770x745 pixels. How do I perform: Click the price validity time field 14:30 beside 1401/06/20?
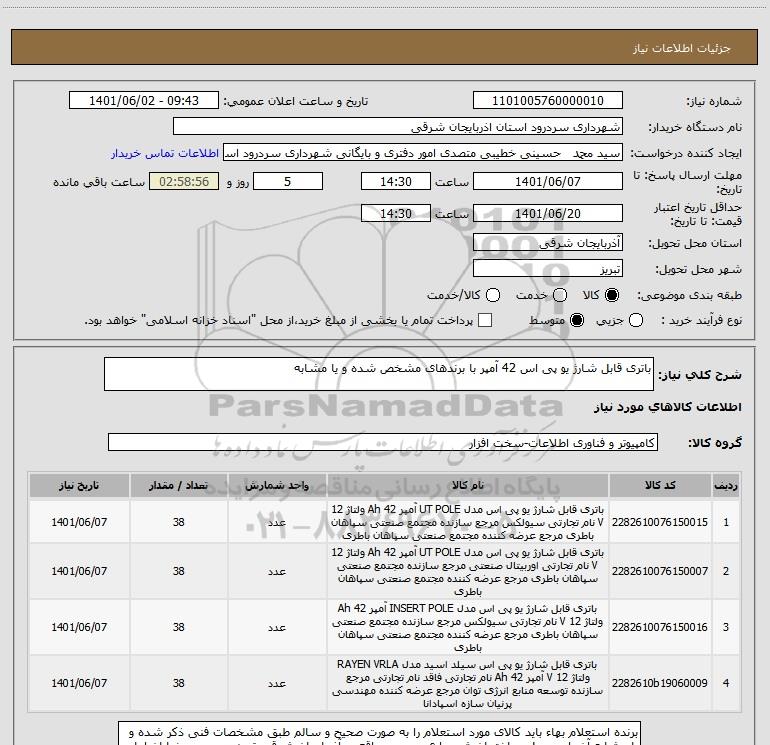pos(396,213)
